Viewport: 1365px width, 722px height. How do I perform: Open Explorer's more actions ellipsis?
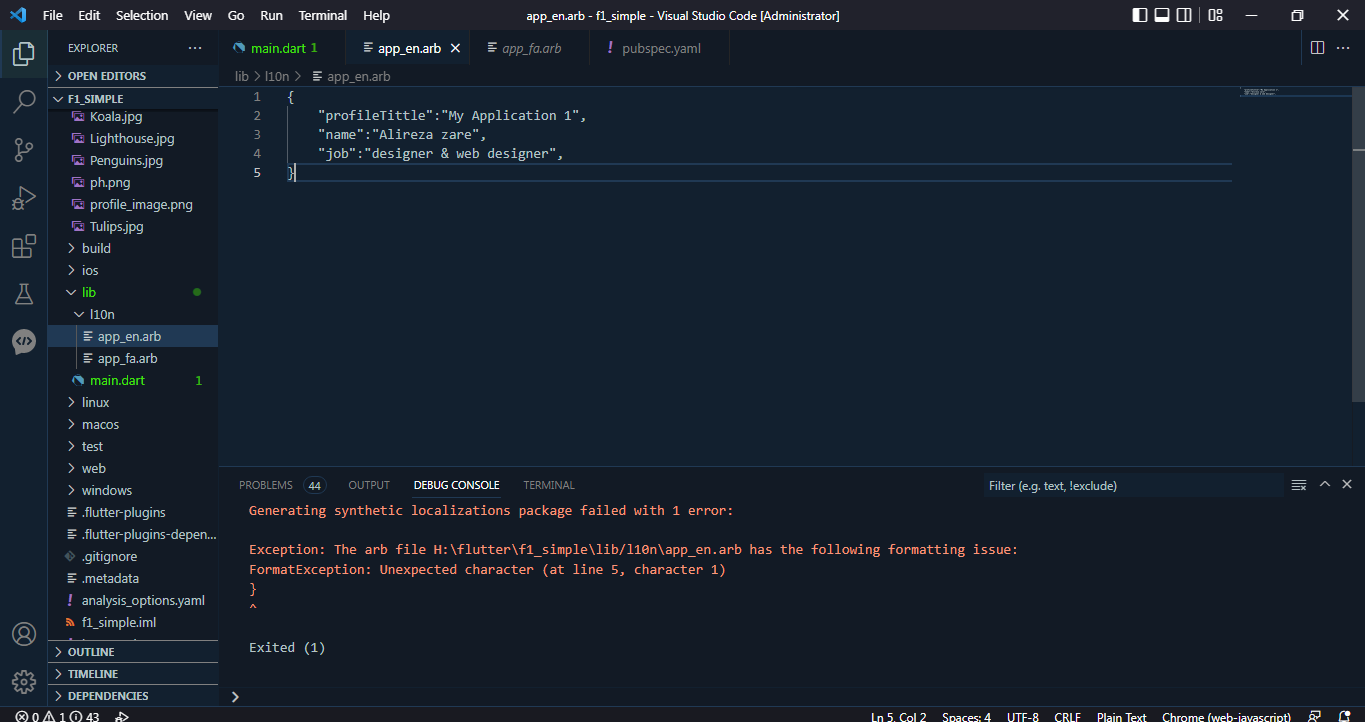(195, 48)
